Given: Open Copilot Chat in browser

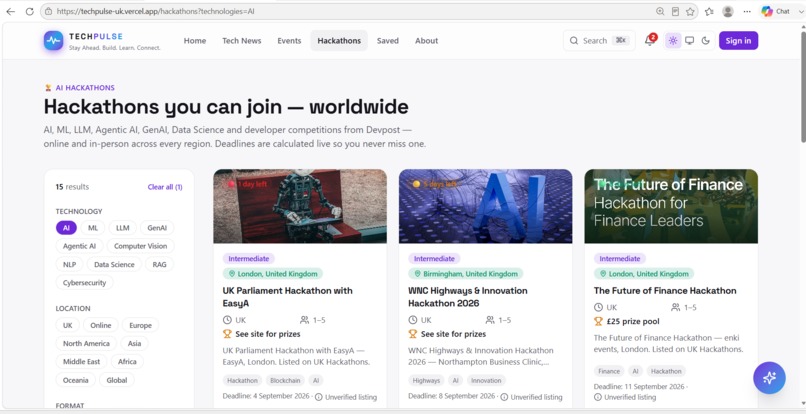Looking at the screenshot, I should click(x=776, y=11).
